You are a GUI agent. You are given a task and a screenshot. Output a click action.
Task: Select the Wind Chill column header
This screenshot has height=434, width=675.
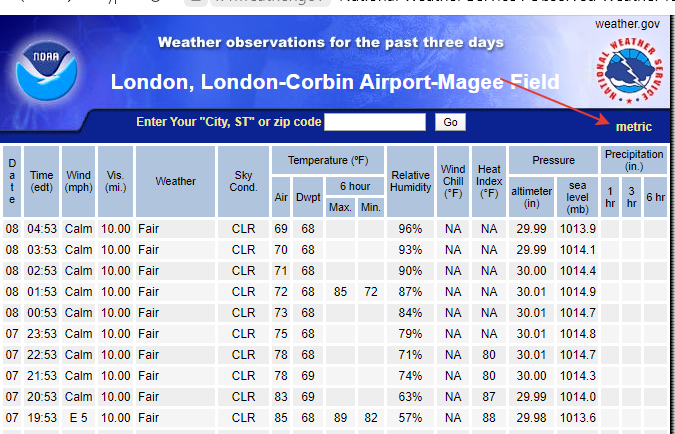tap(453, 181)
